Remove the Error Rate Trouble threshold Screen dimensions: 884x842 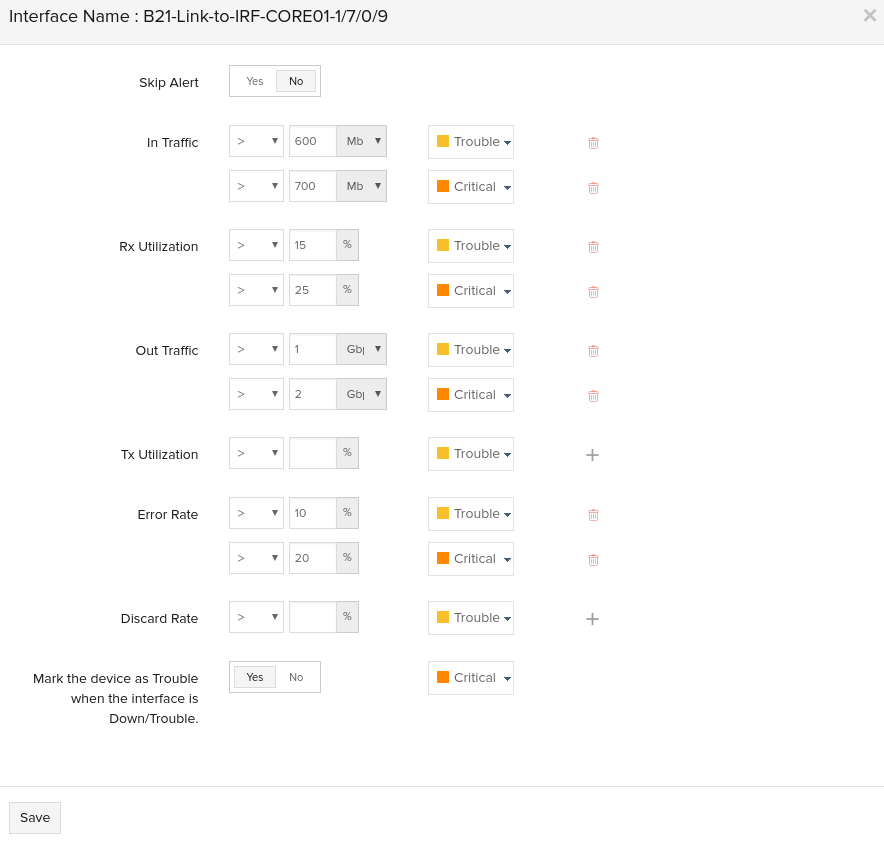(x=593, y=514)
